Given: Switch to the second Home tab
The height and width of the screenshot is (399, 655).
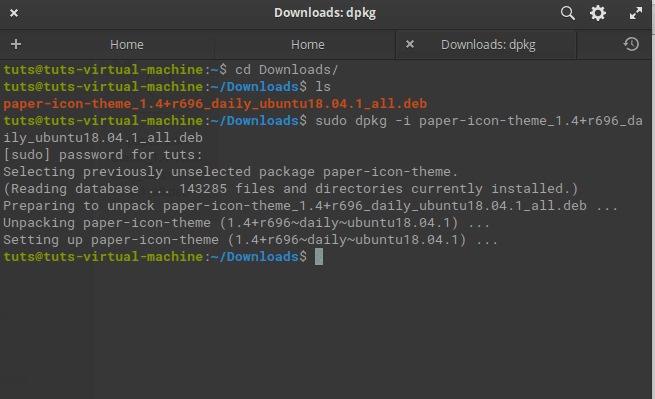Looking at the screenshot, I should [307, 44].
